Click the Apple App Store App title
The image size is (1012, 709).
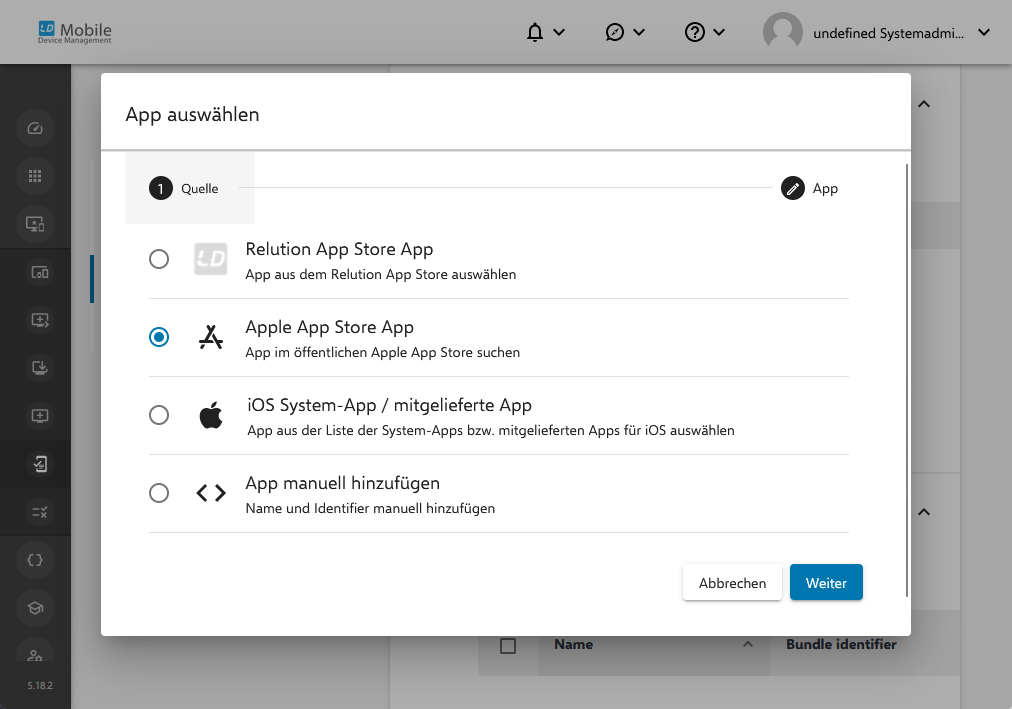click(x=329, y=327)
